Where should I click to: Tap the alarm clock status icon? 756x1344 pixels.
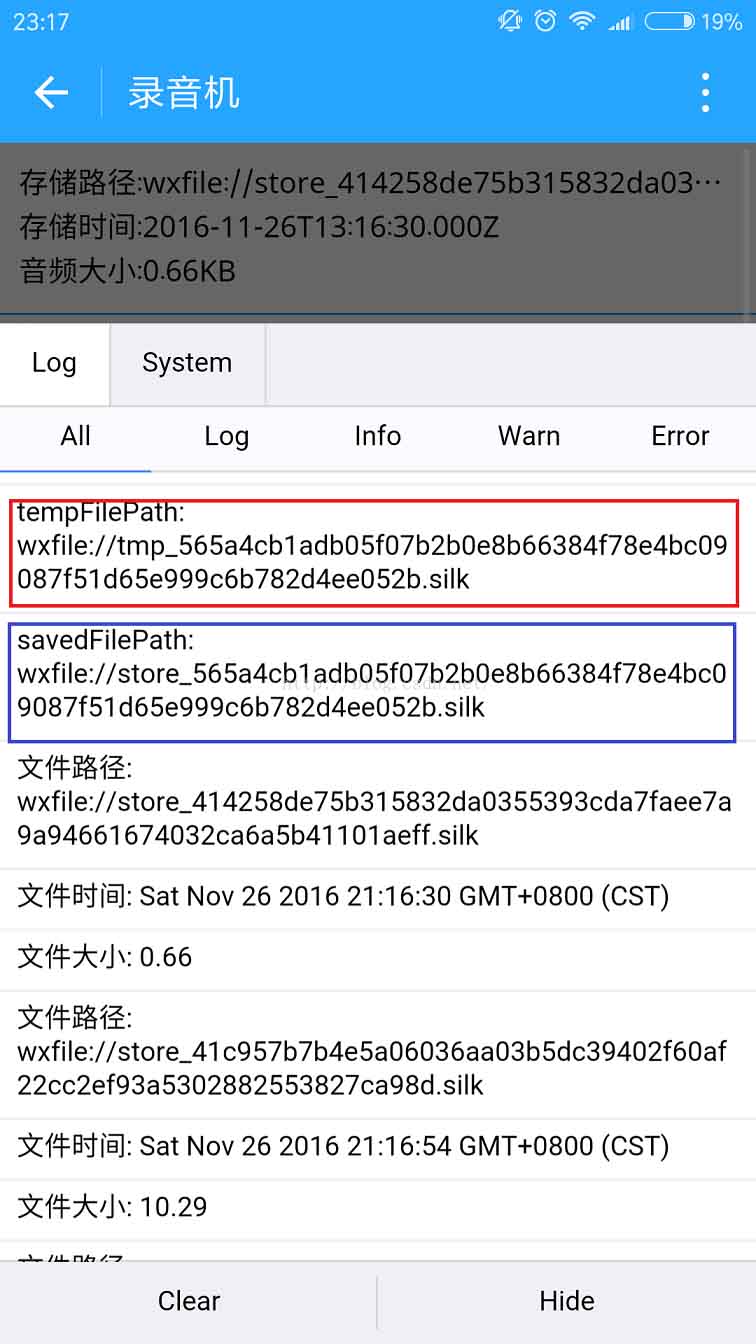tap(545, 21)
